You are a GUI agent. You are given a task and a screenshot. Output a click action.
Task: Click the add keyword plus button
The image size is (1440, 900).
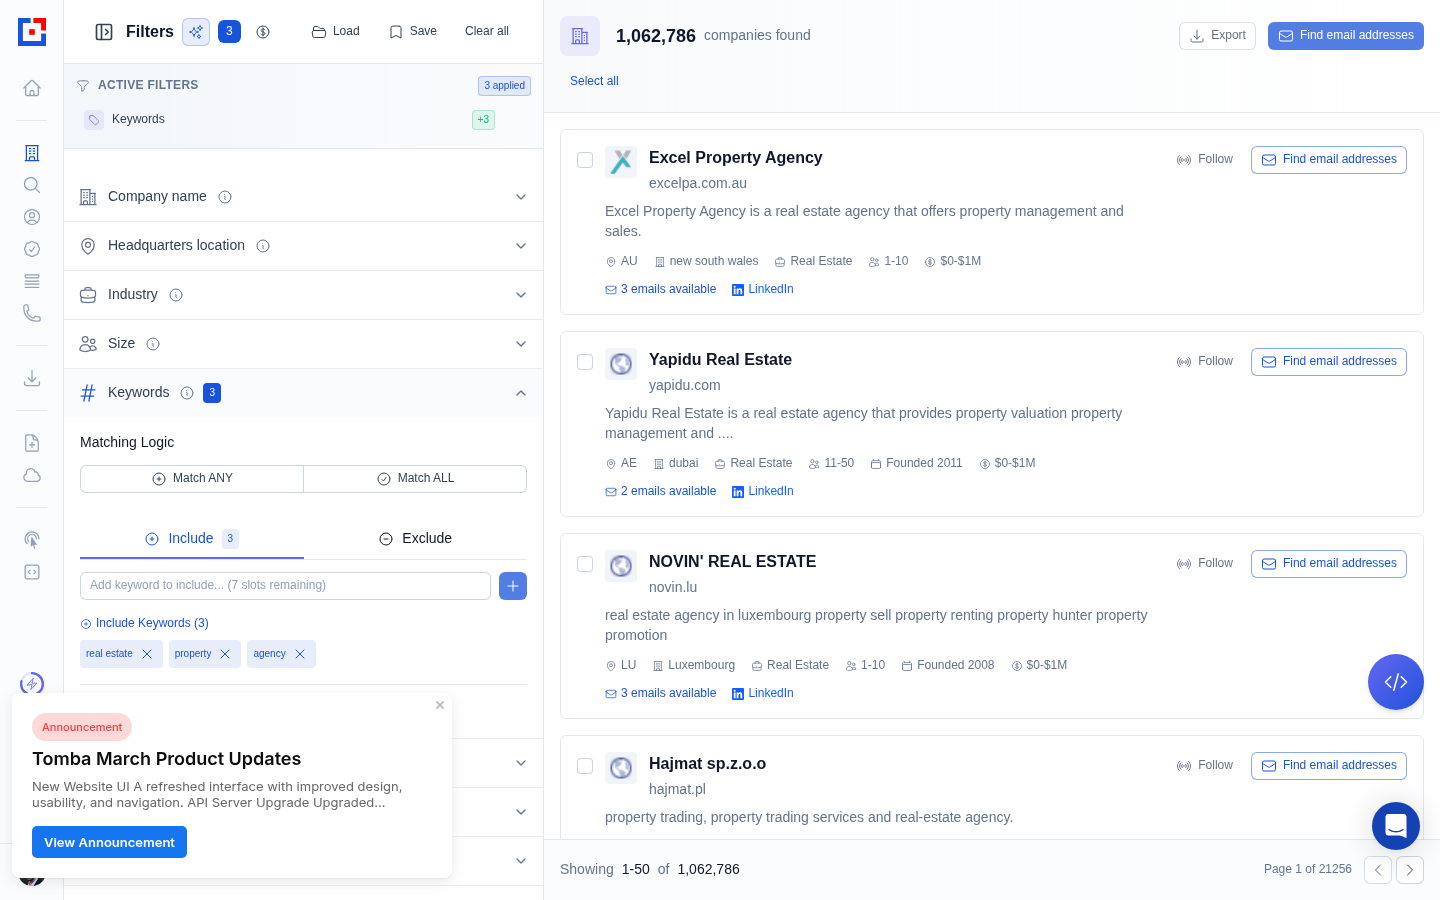pyautogui.click(x=513, y=586)
